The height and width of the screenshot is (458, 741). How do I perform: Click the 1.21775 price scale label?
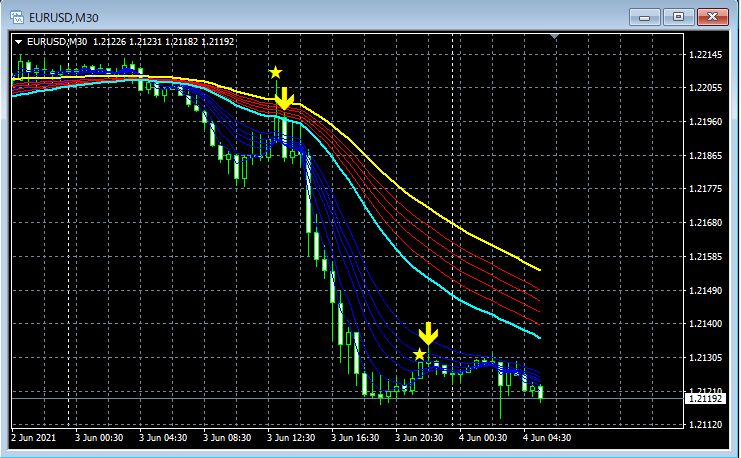coord(706,189)
